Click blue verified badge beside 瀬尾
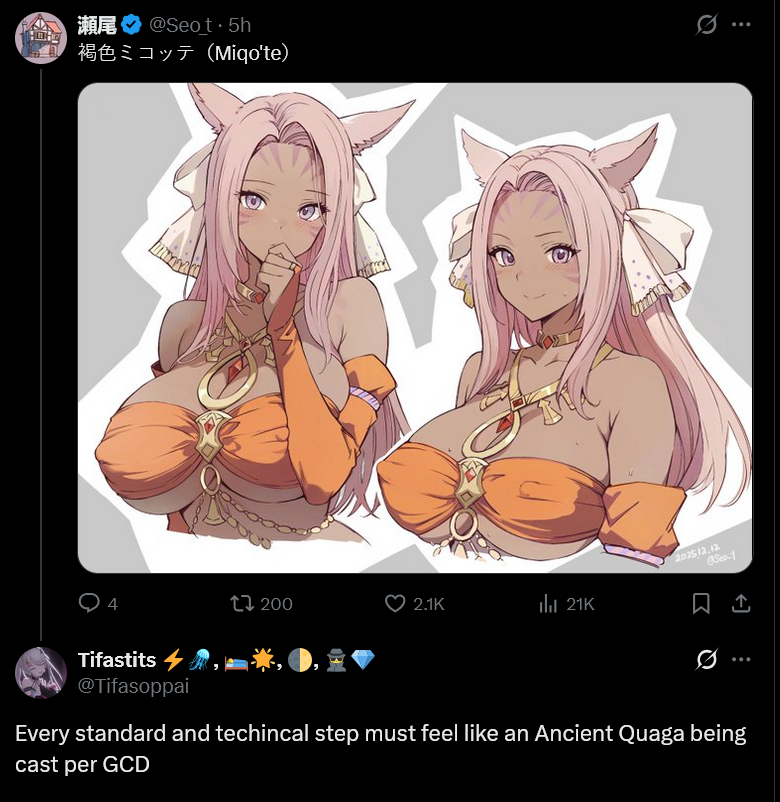The width and height of the screenshot is (780, 802). [132, 25]
